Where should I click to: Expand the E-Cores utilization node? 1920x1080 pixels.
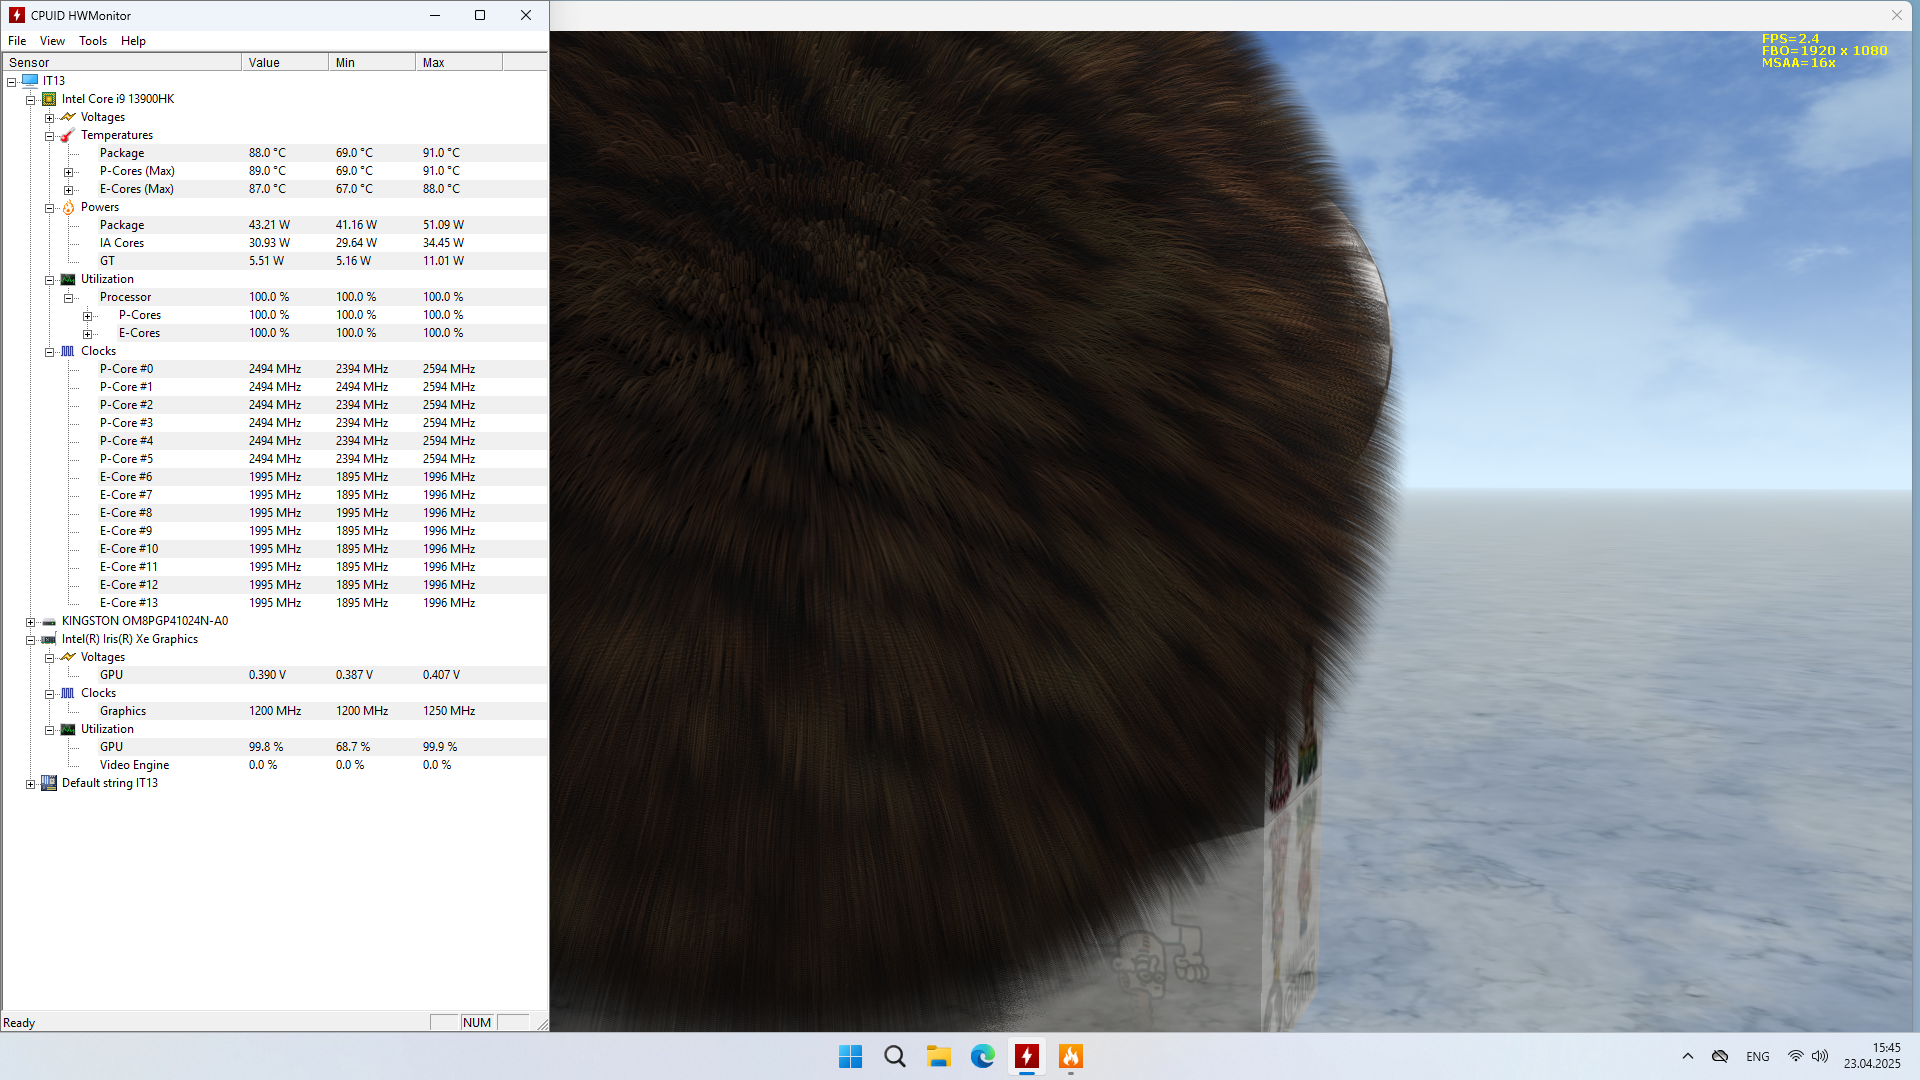(x=87, y=334)
